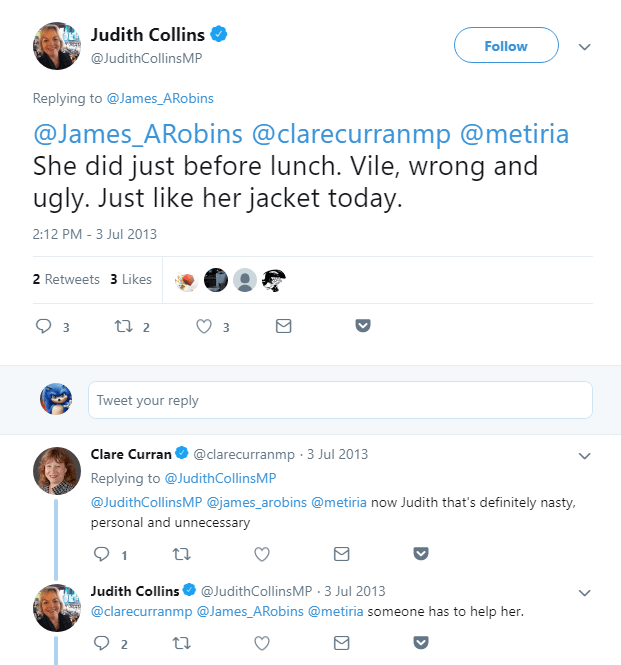Like Judith Collins's "someone has to help her" reply
The height and width of the screenshot is (665, 621).
(262, 644)
